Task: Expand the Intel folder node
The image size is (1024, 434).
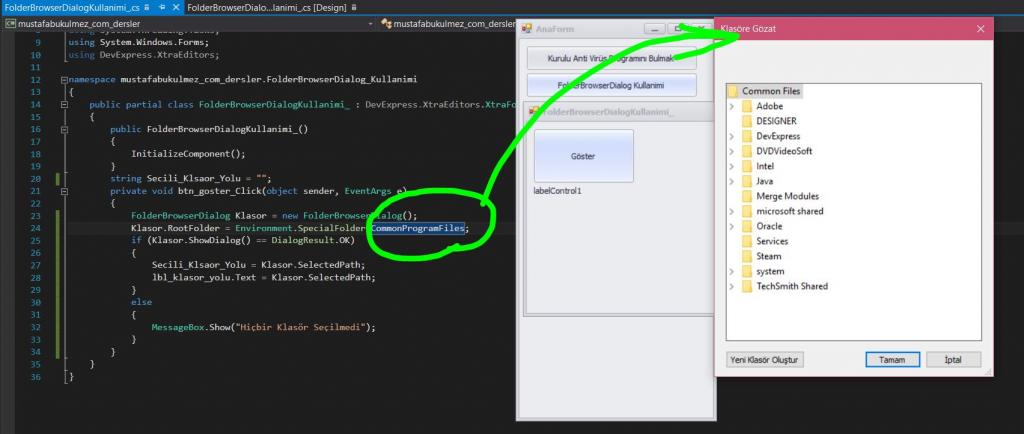Action: [731, 166]
